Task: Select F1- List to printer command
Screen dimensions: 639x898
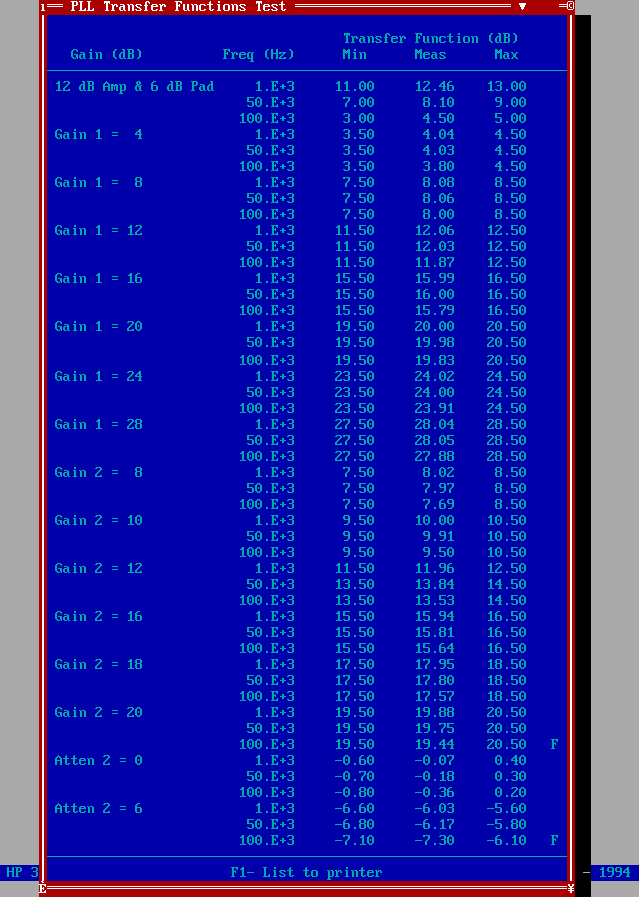Action: 306,872
